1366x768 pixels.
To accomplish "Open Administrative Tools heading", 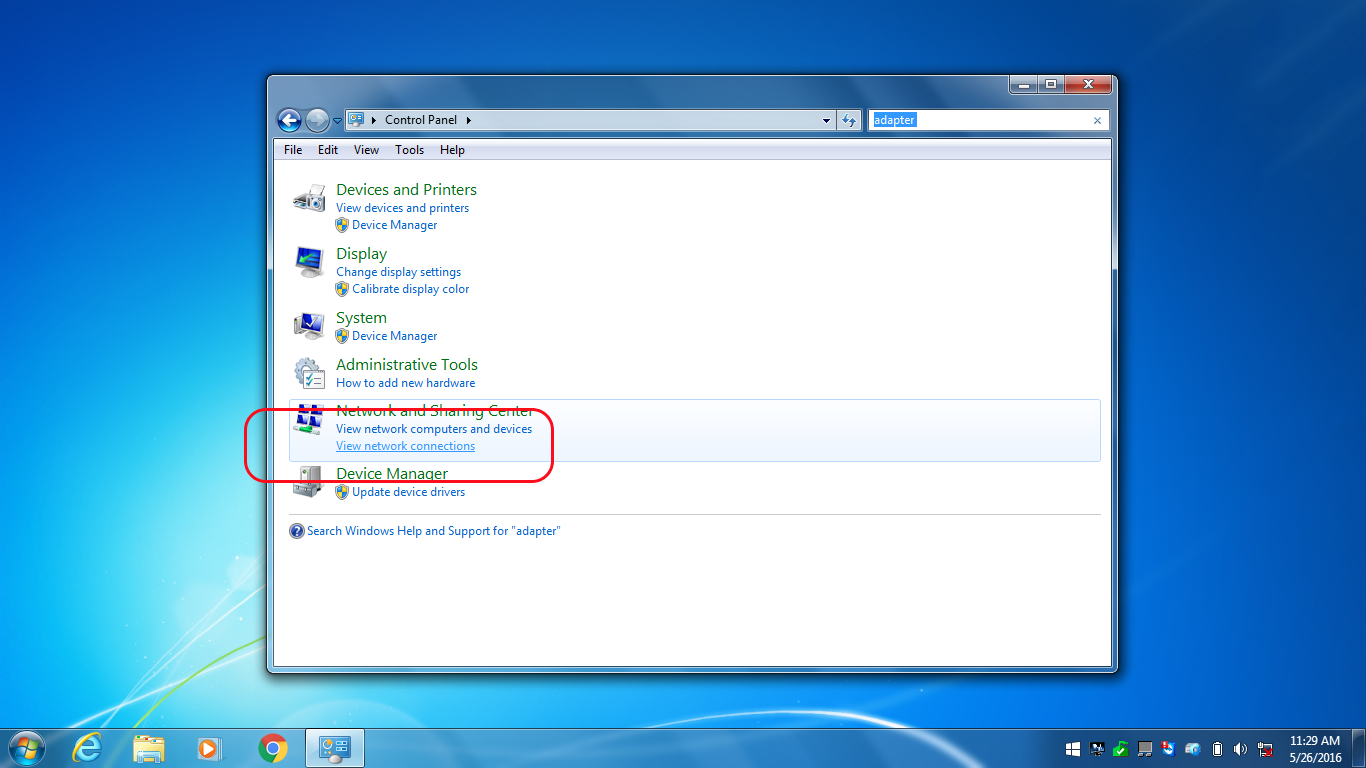I will click(407, 365).
